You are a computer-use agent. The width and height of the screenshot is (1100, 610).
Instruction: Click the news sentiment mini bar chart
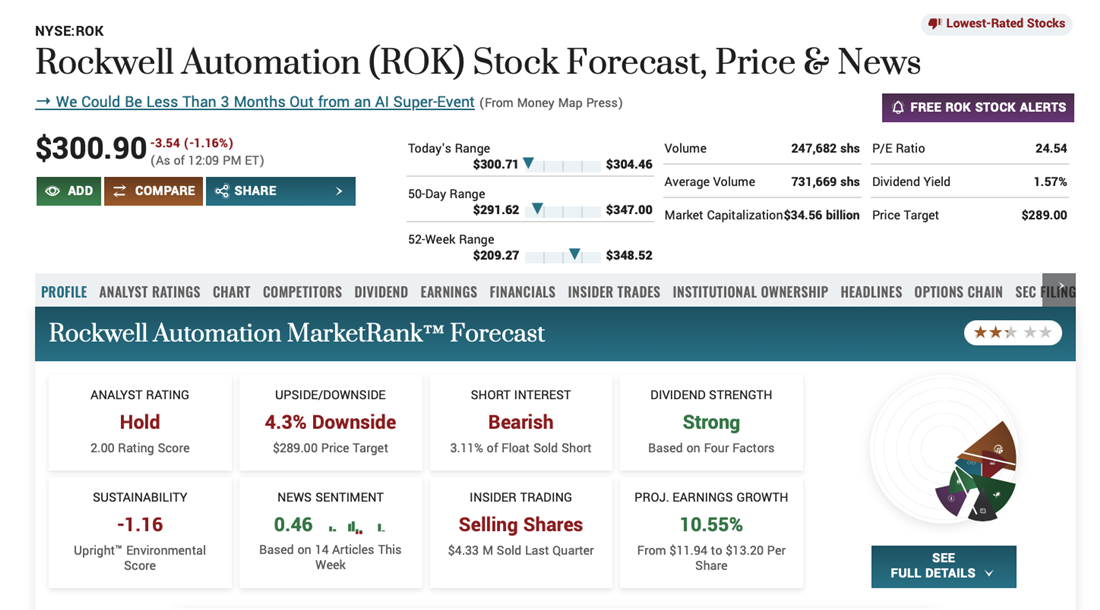point(357,526)
